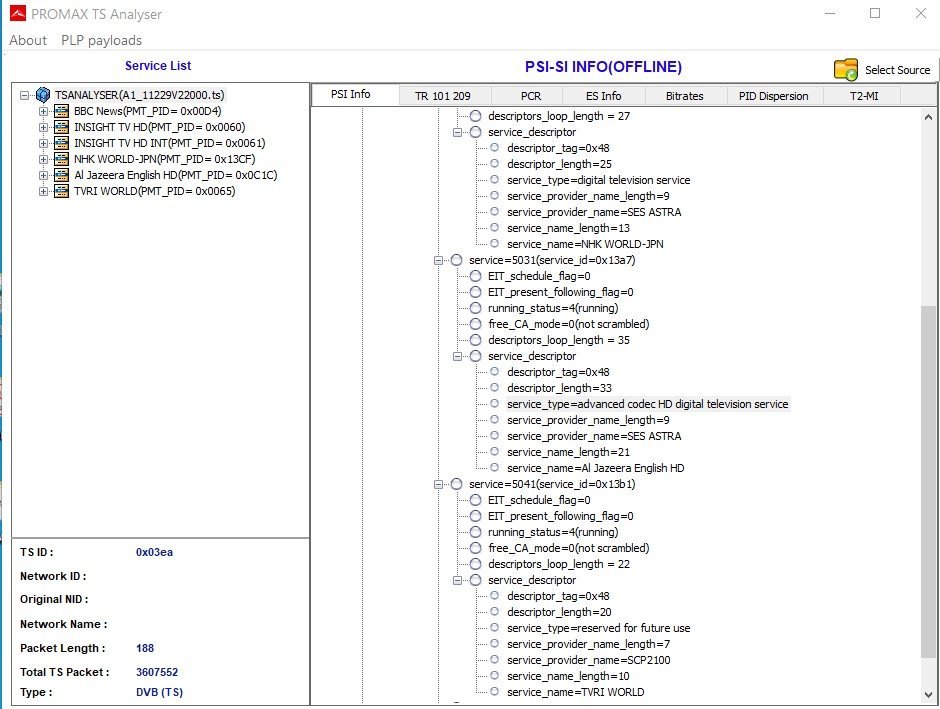Image resolution: width=940 pixels, height=709 pixels.
Task: Expand the INSIGHT TV HD INT node
Action: coord(43,143)
